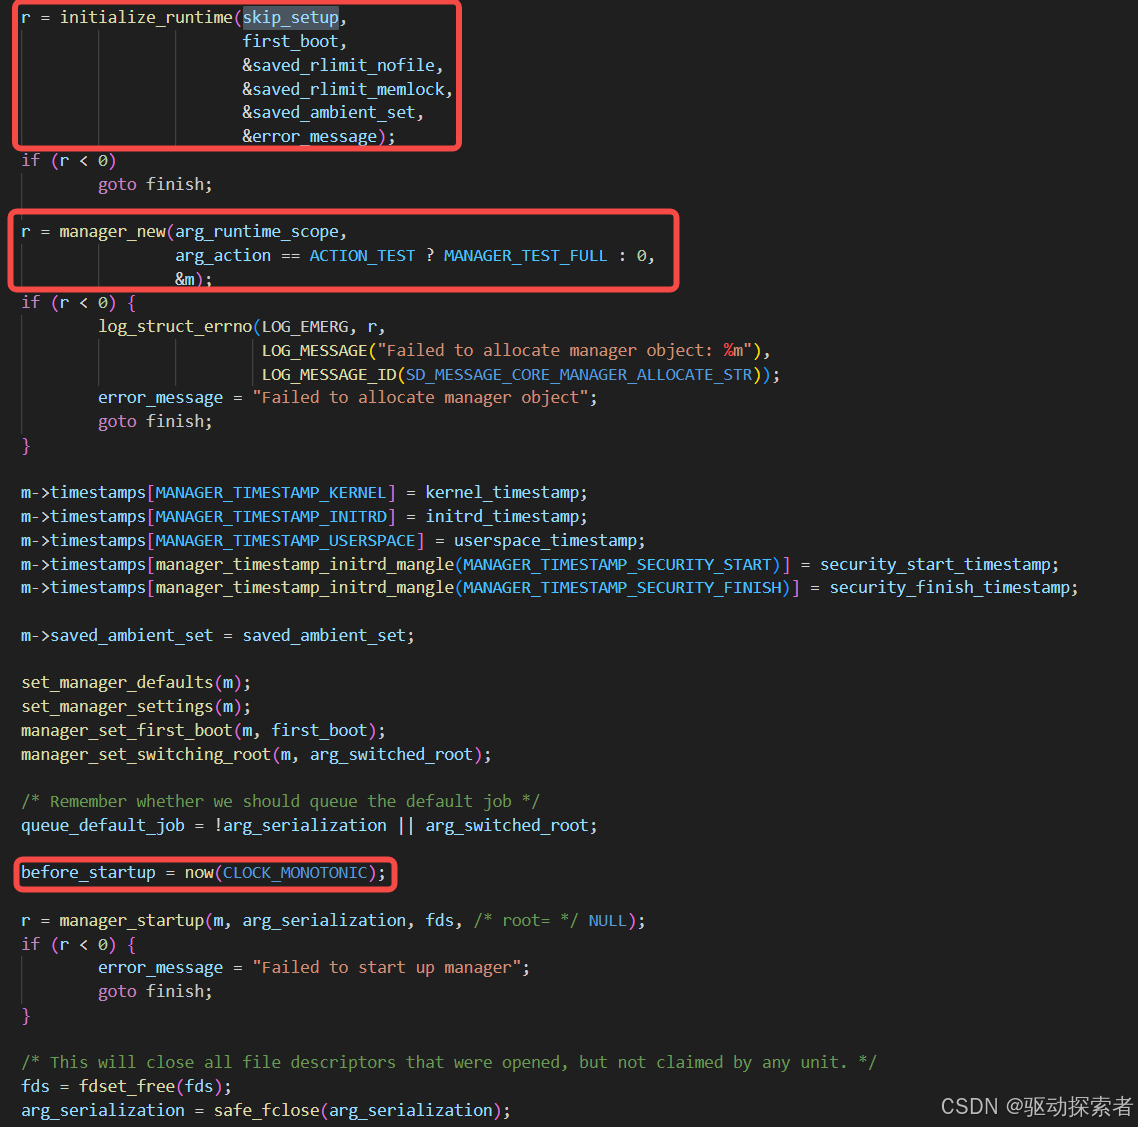Screen dimensions: 1138x1127
Task: Click the MANAGER_TEST_FULL constant
Action: point(525,255)
